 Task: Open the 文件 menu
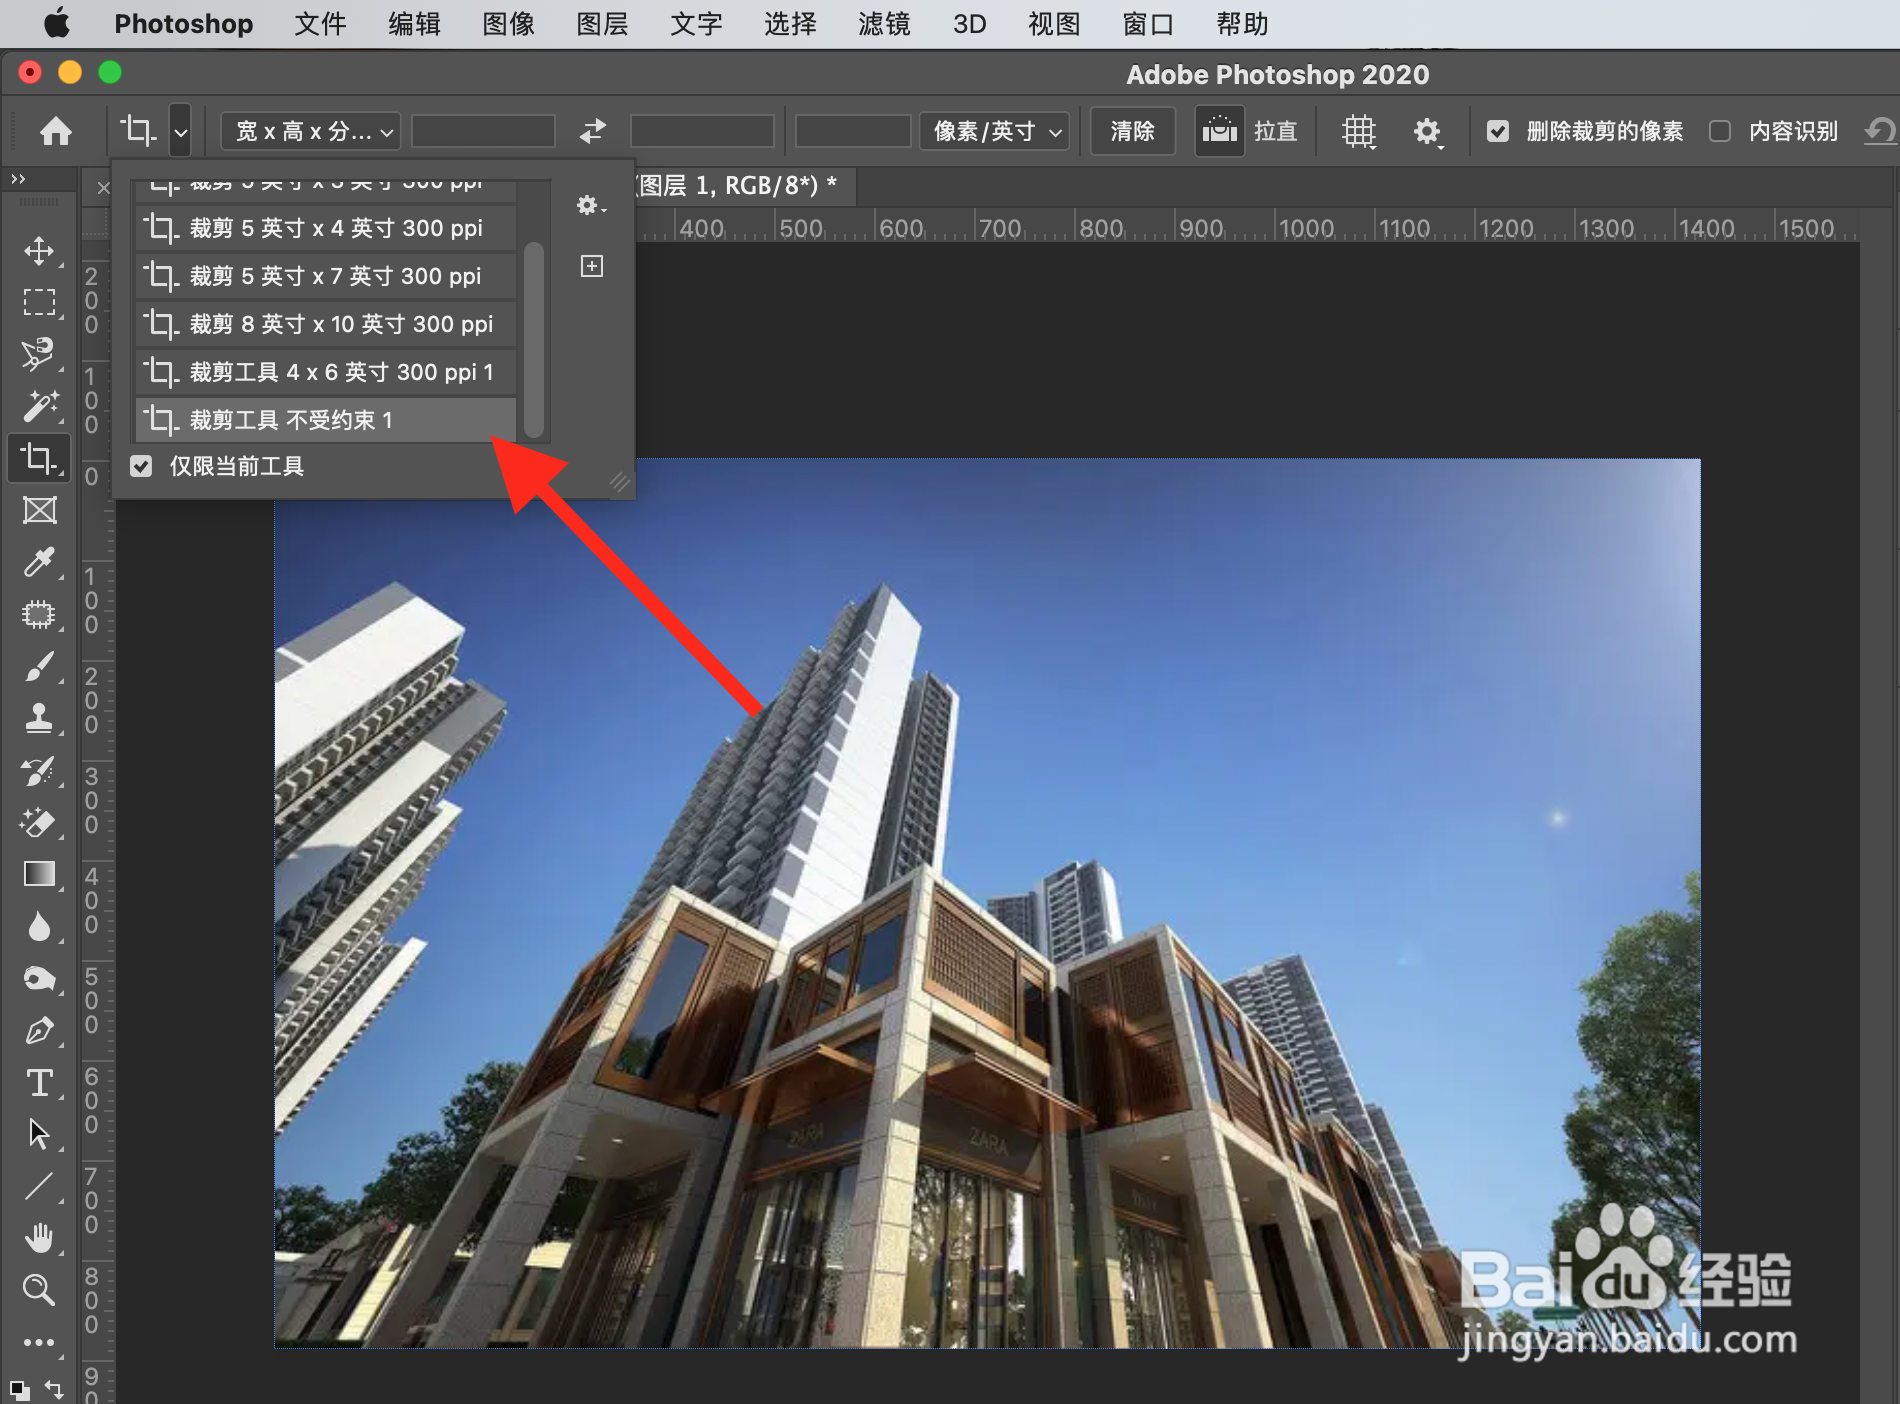click(320, 24)
